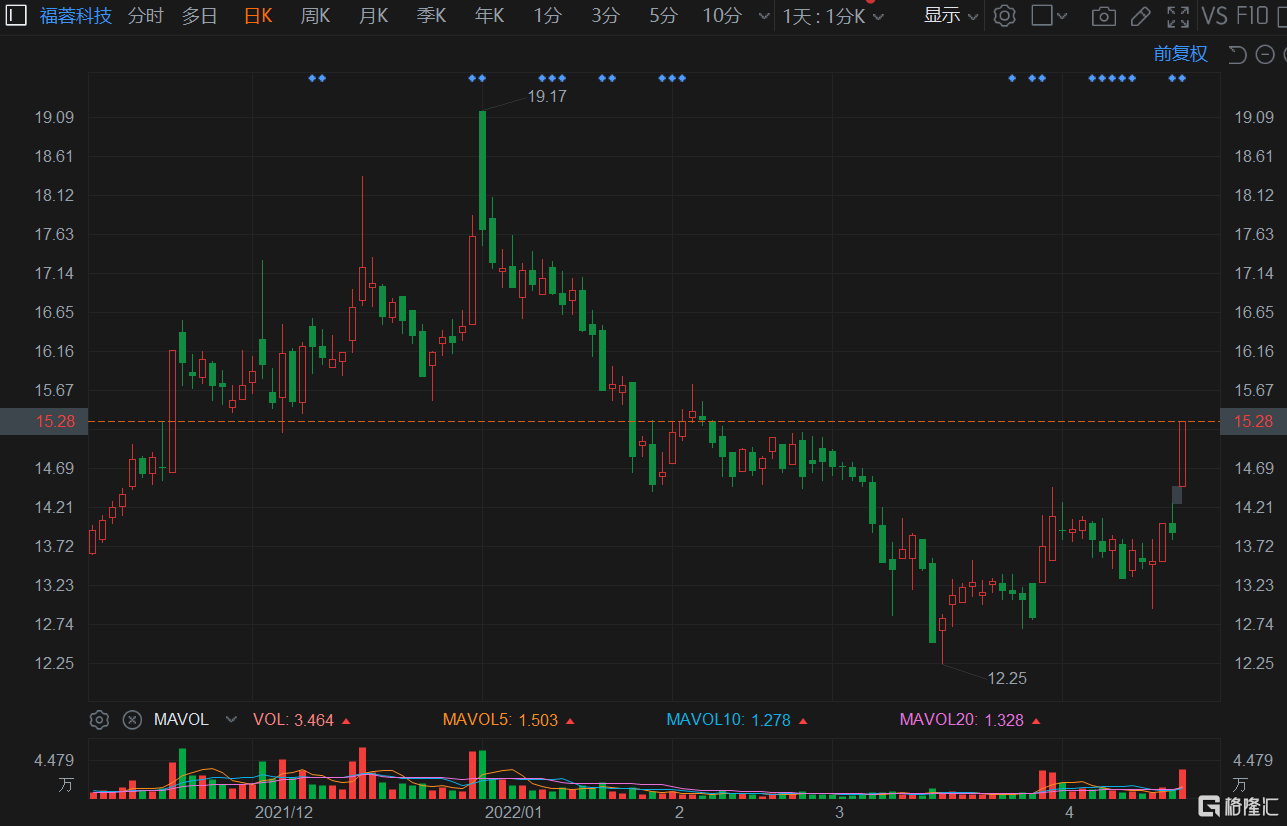Click the 19.17 high price annotation
The height and width of the screenshot is (826, 1287).
(547, 96)
